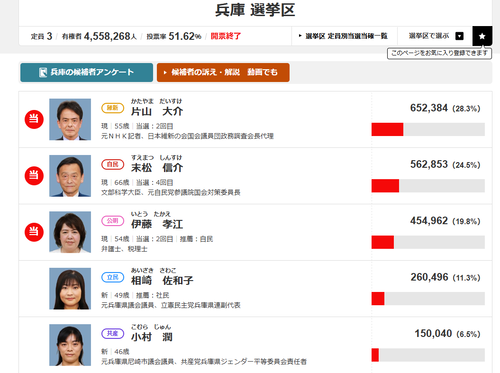The image size is (500, 373).
Task: Click the 自民 party badge
Action: point(113,164)
